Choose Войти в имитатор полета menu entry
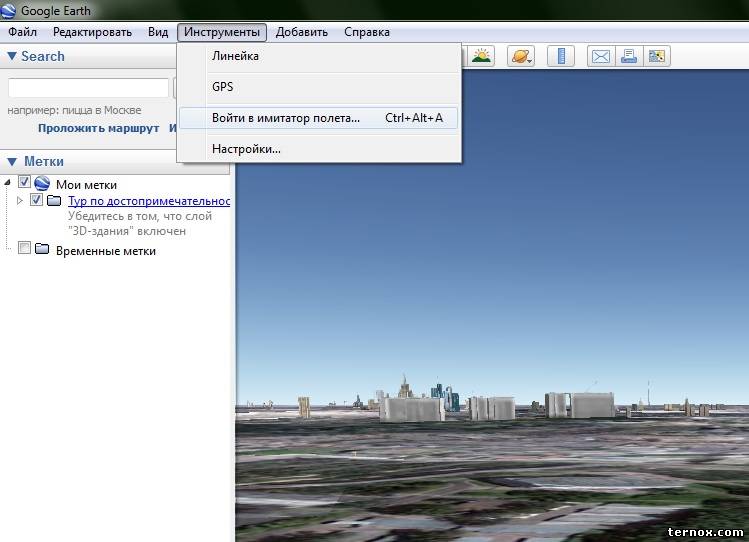This screenshot has height=542, width=749. click(x=285, y=118)
